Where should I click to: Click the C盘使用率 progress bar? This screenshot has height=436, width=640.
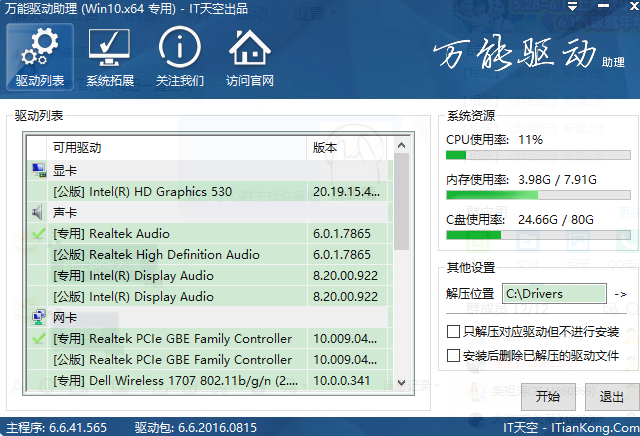(x=538, y=235)
